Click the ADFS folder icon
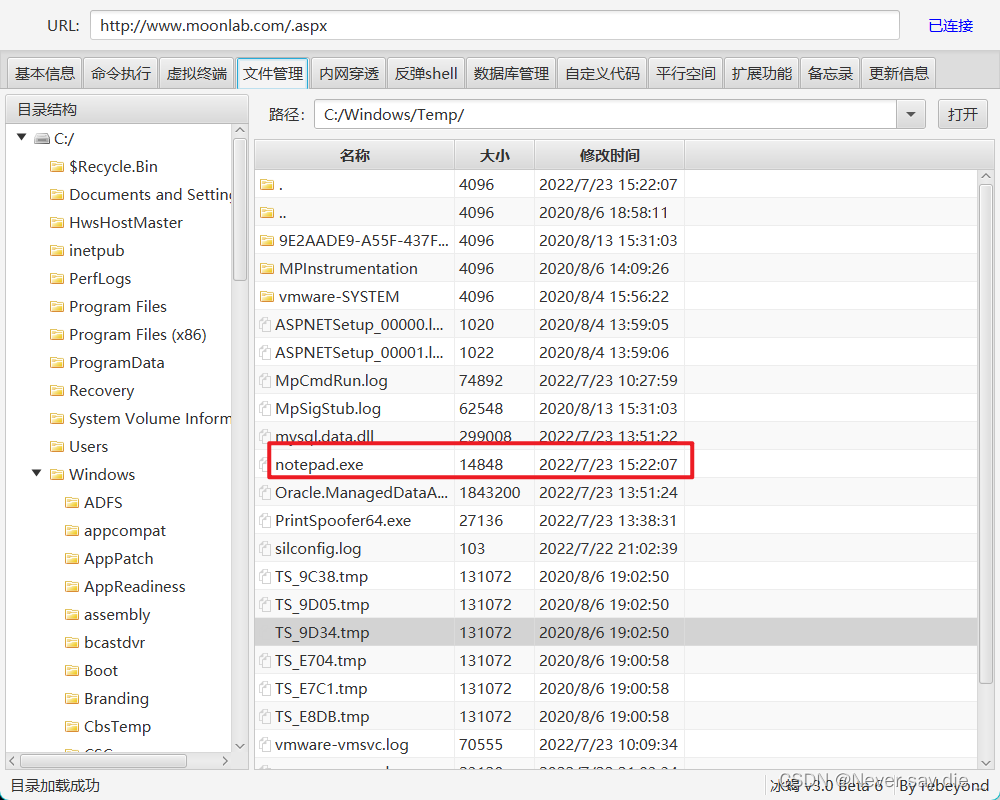 tap(72, 503)
